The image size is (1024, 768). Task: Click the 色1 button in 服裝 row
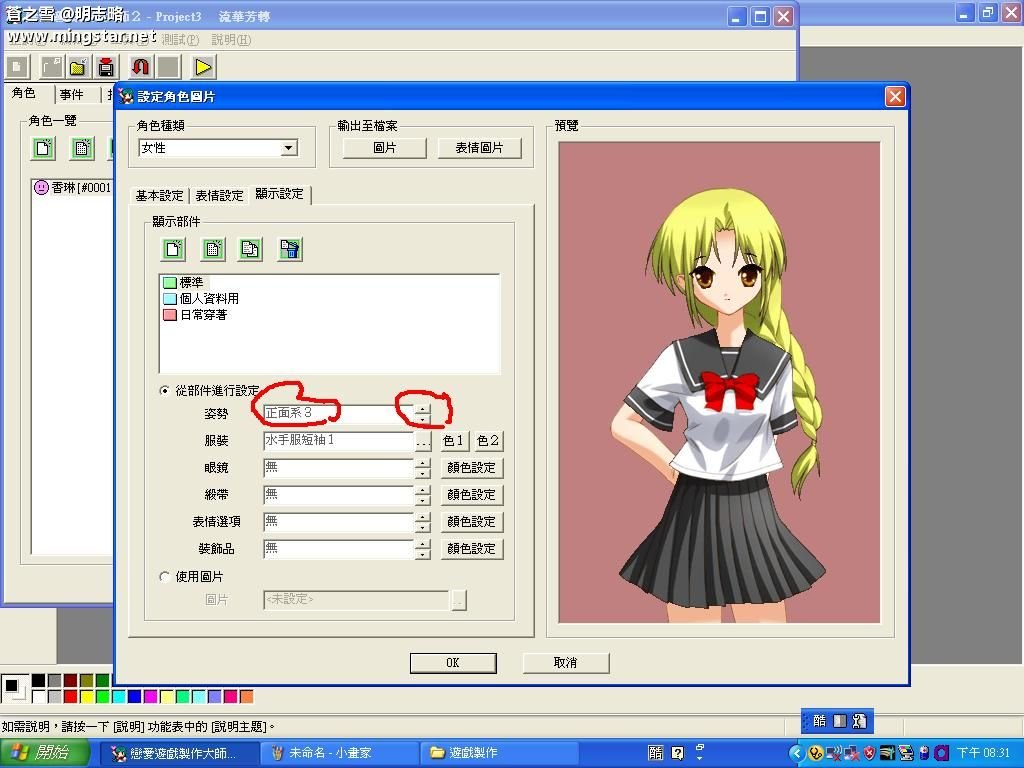pyautogui.click(x=453, y=441)
